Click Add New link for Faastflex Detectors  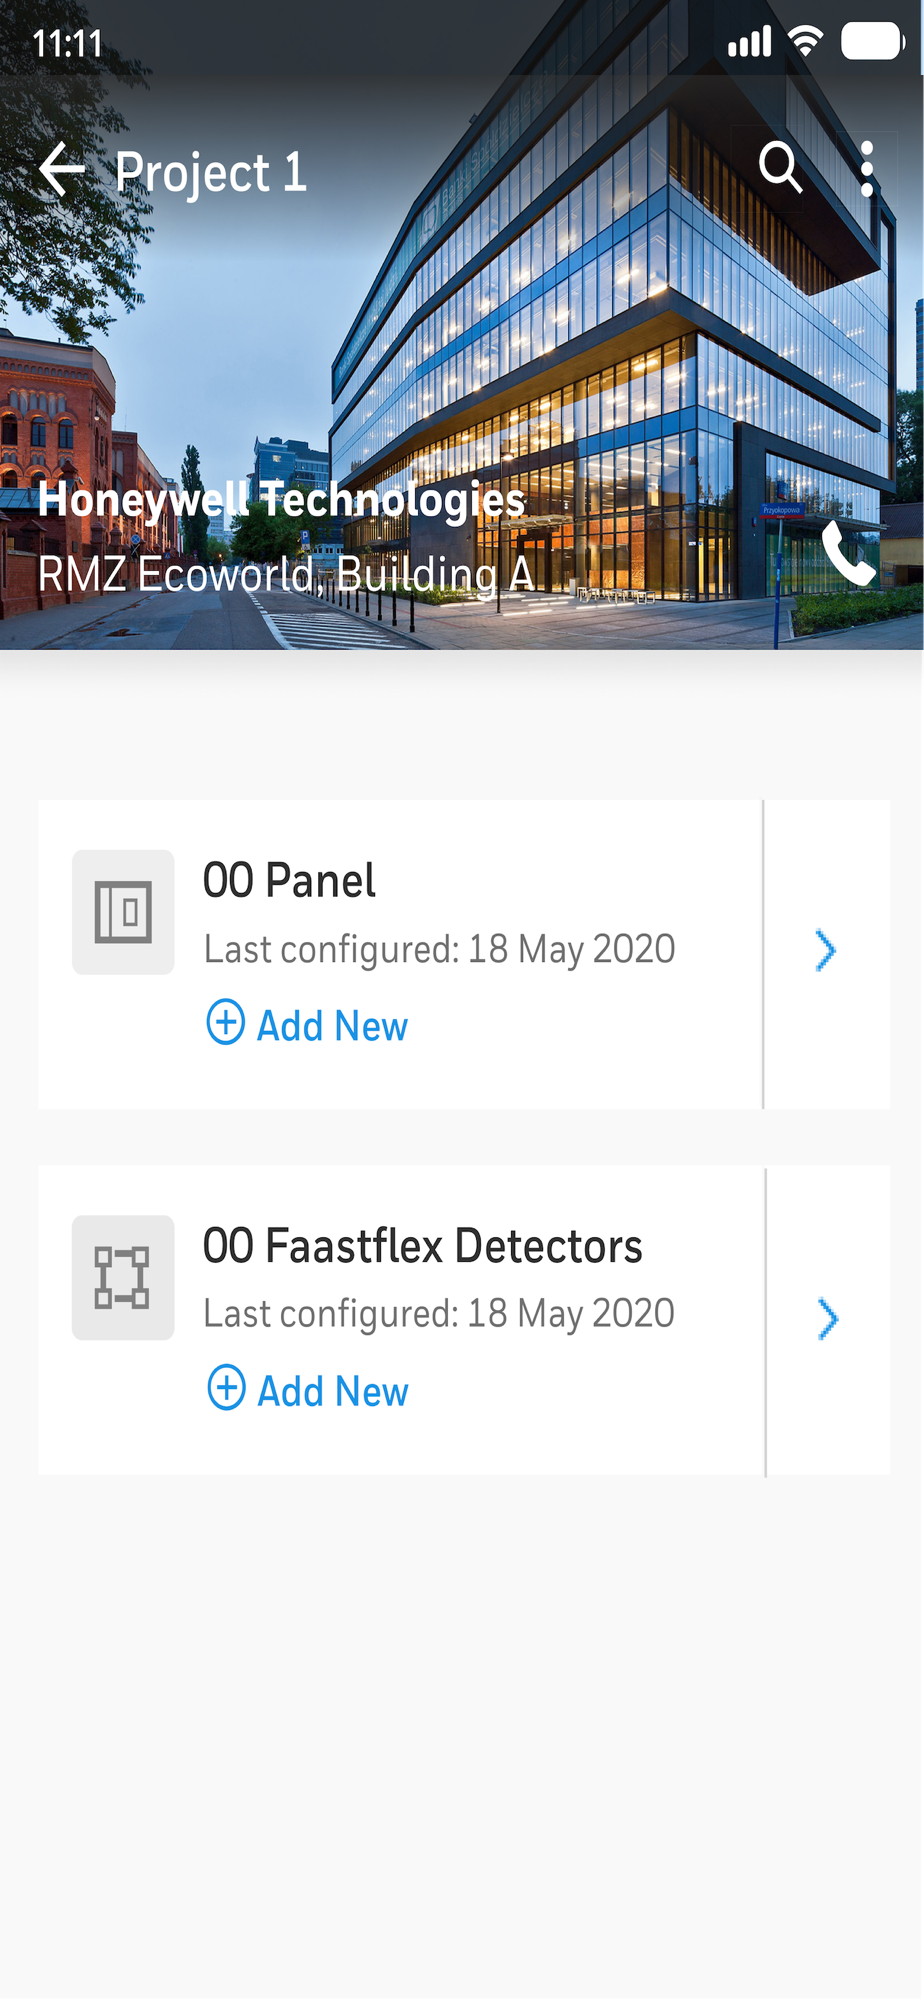[333, 1392]
